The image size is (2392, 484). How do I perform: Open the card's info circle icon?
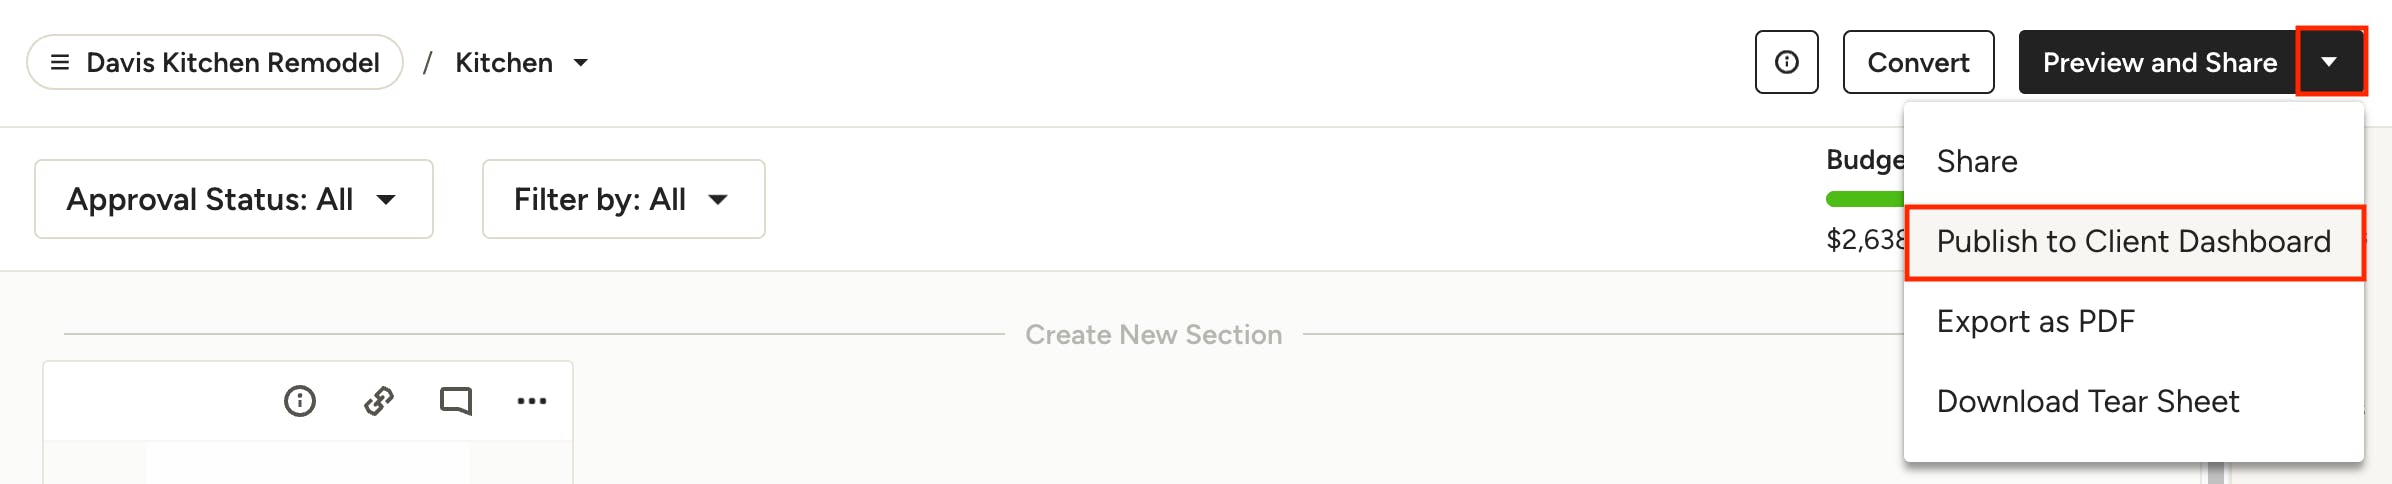[x=299, y=401]
